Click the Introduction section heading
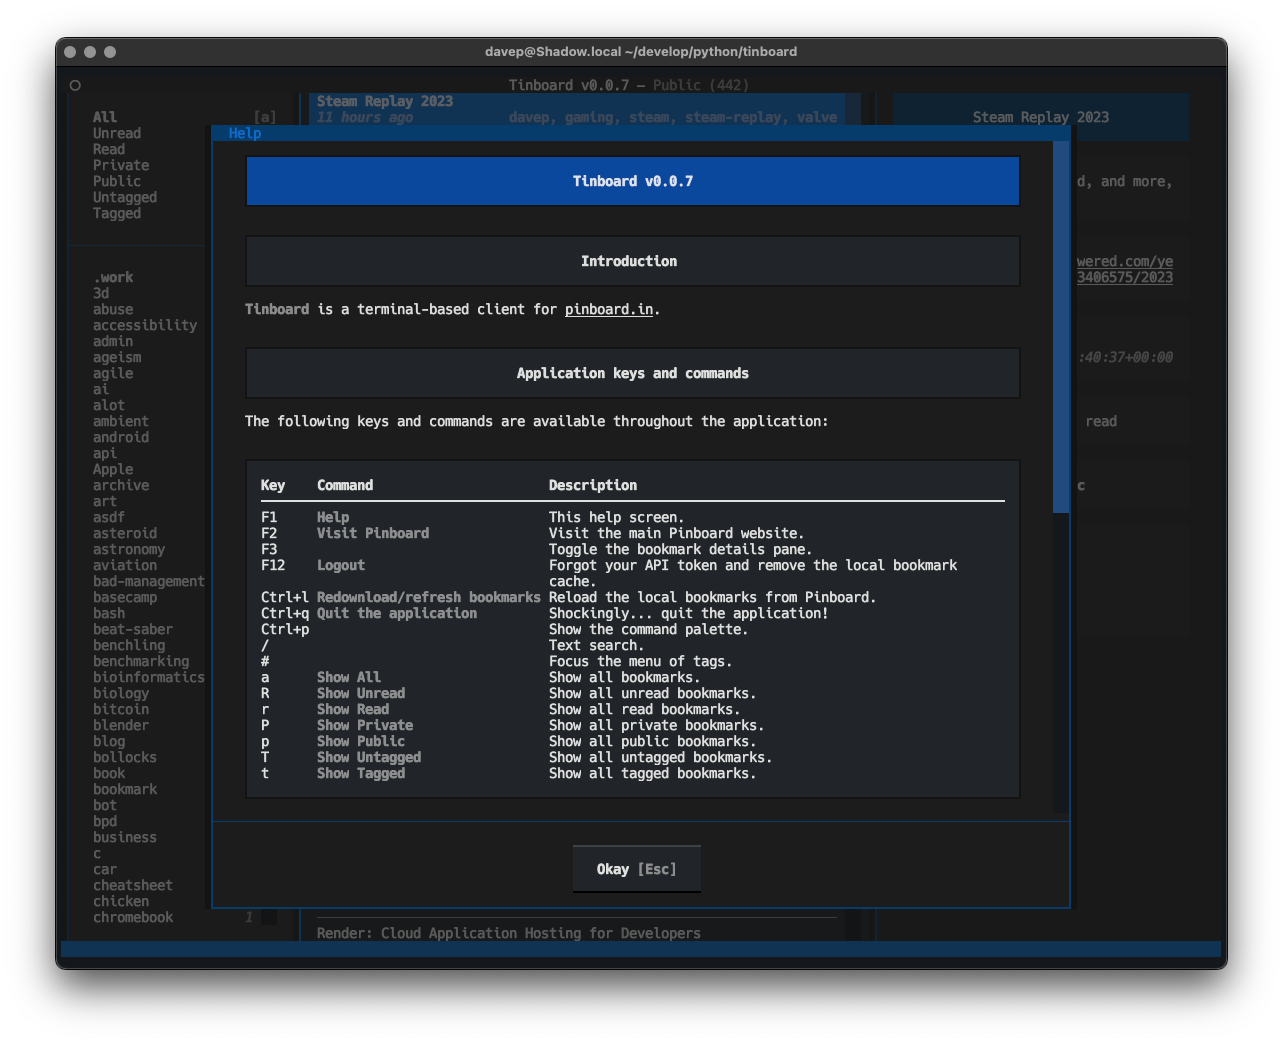 [633, 261]
